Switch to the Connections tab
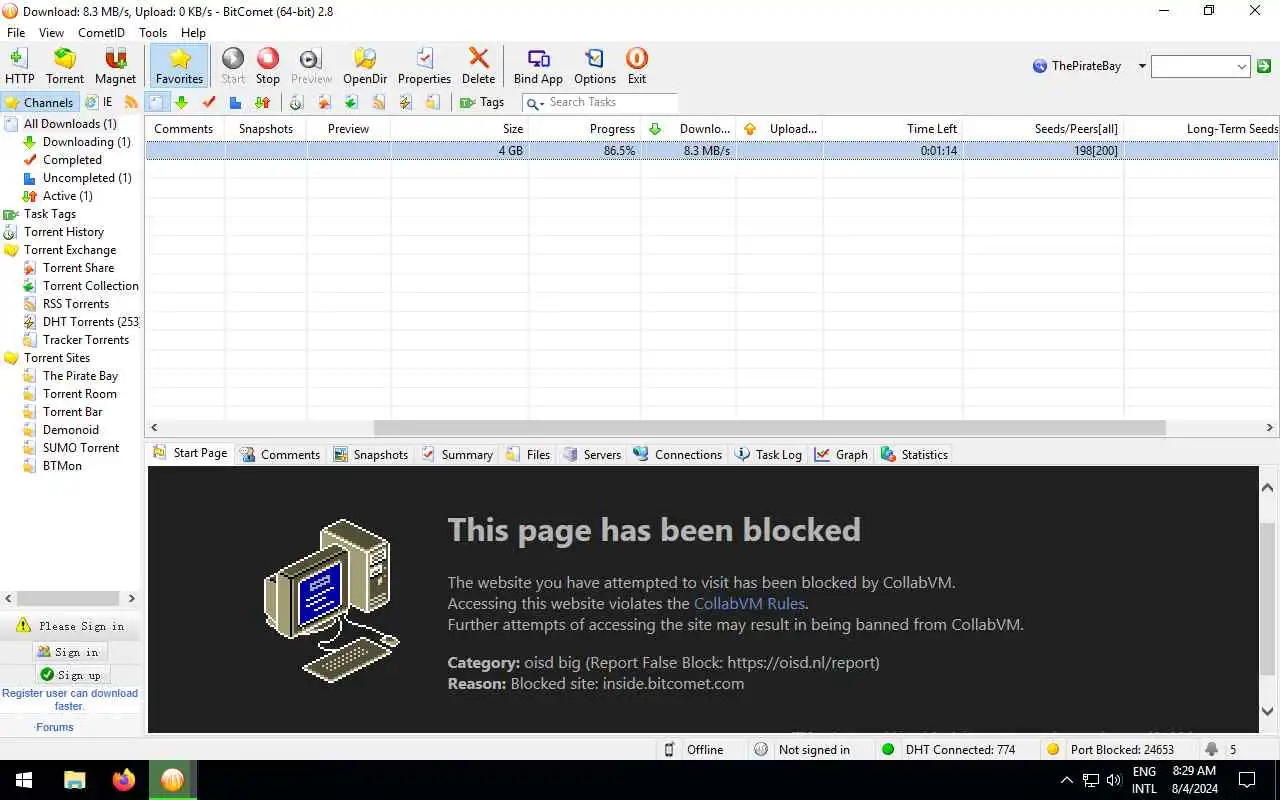Screen dimensions: 1280x800 click(677, 454)
